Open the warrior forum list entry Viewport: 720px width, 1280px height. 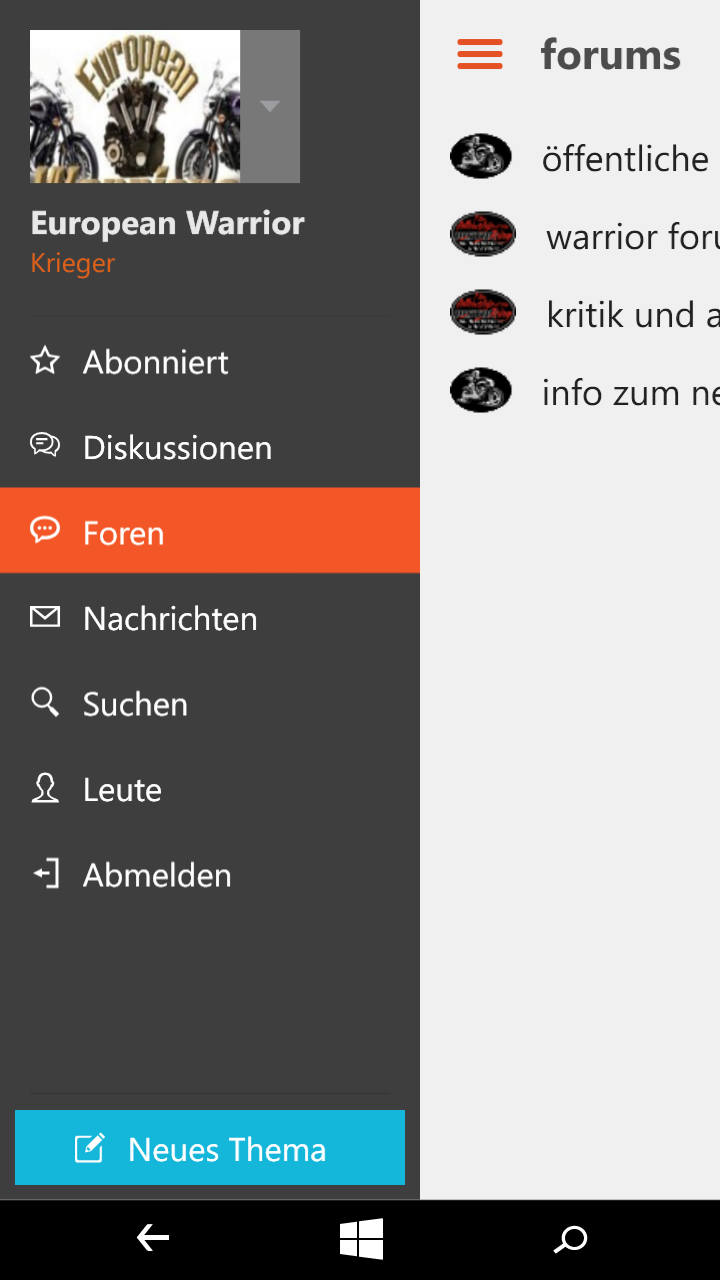pos(632,237)
